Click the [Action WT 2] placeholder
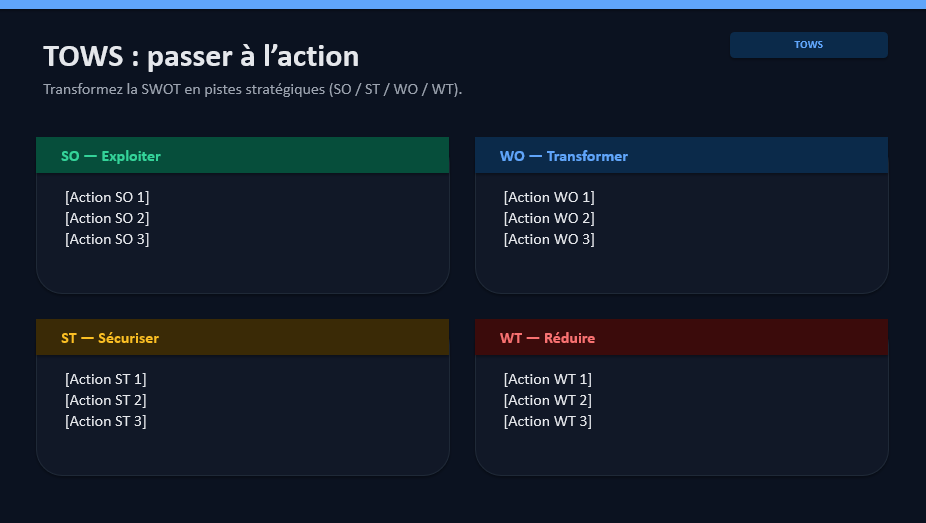Image resolution: width=926 pixels, height=523 pixels. click(548, 400)
